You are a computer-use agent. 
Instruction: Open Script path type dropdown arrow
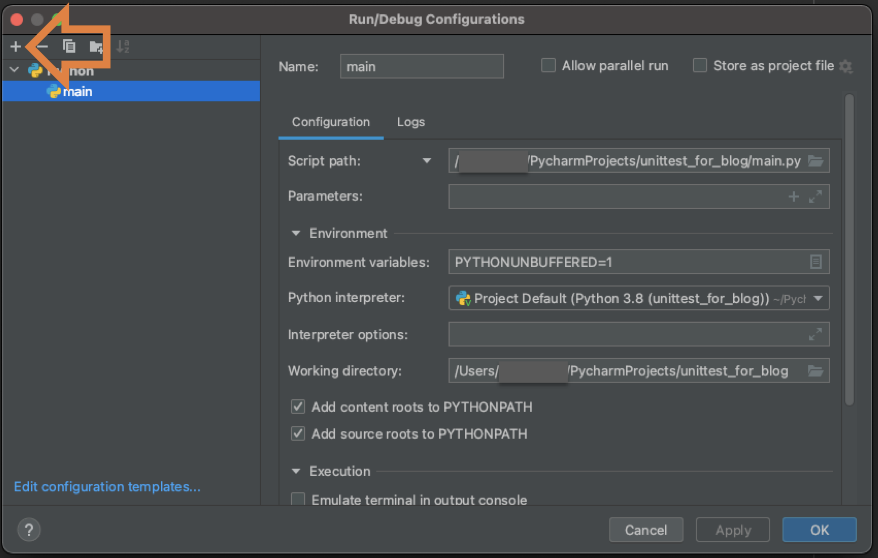pos(427,161)
